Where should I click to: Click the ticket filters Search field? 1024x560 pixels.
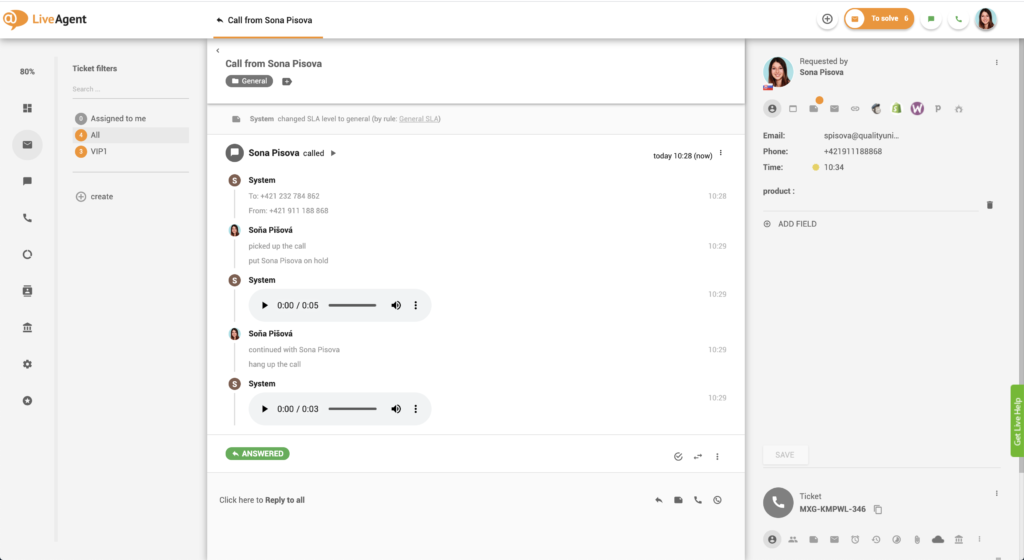(128, 89)
